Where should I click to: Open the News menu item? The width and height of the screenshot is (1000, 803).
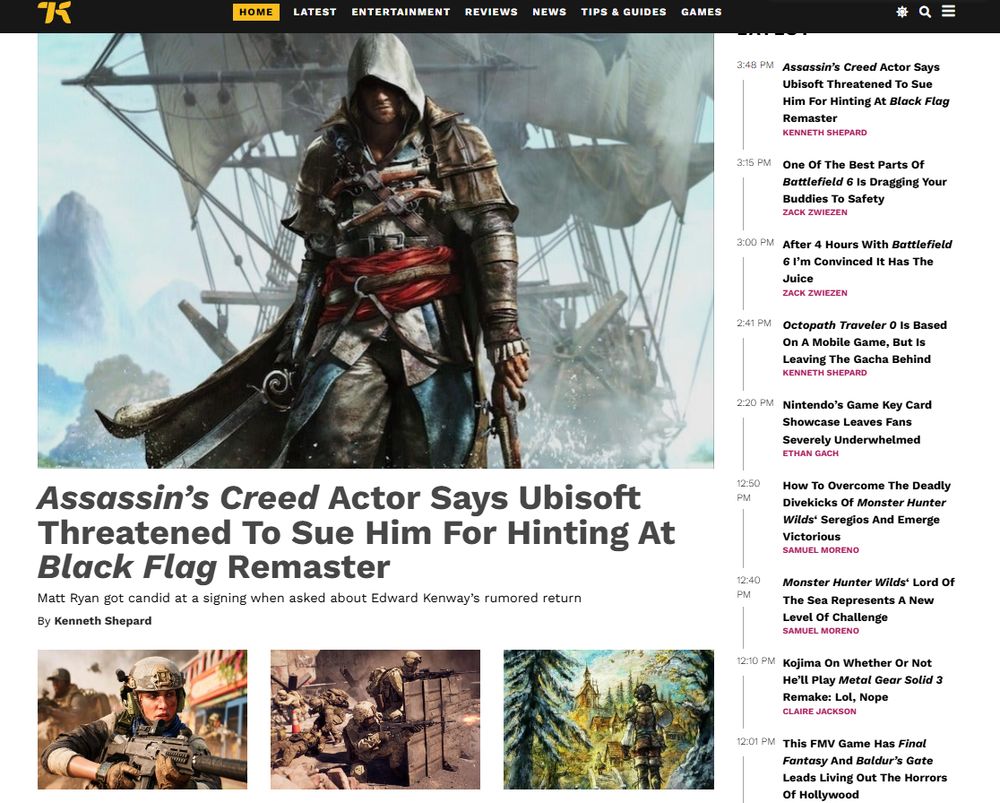tap(549, 11)
